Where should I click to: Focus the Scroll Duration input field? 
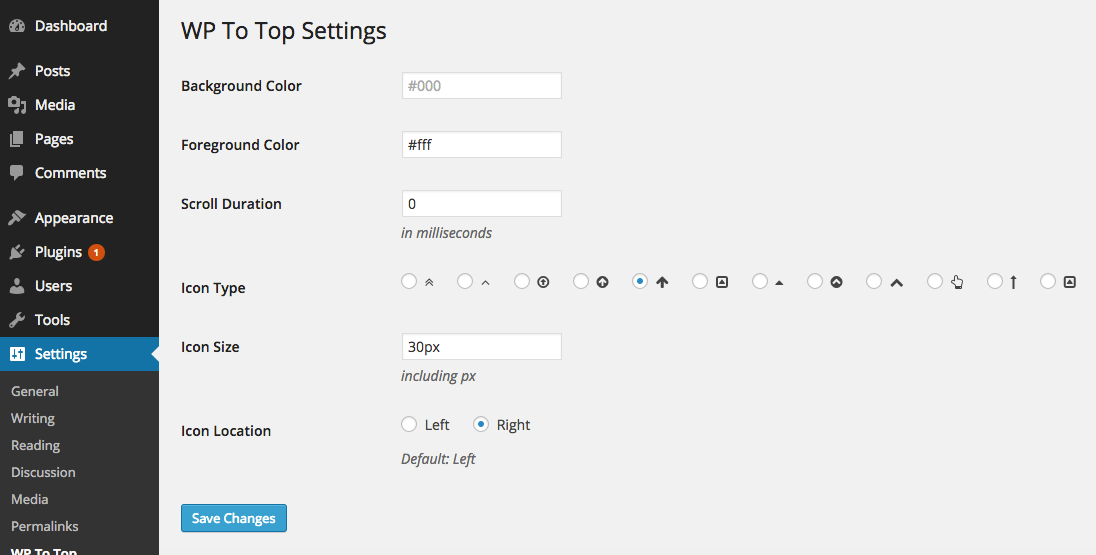(x=481, y=204)
